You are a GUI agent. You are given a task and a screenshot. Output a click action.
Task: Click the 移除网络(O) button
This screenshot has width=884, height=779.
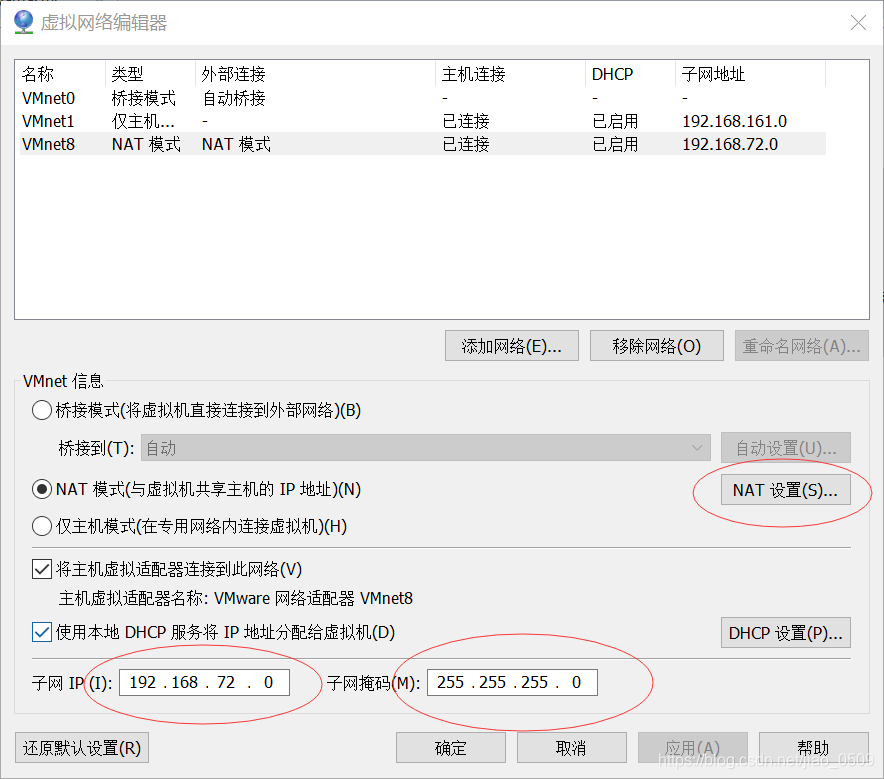657,346
